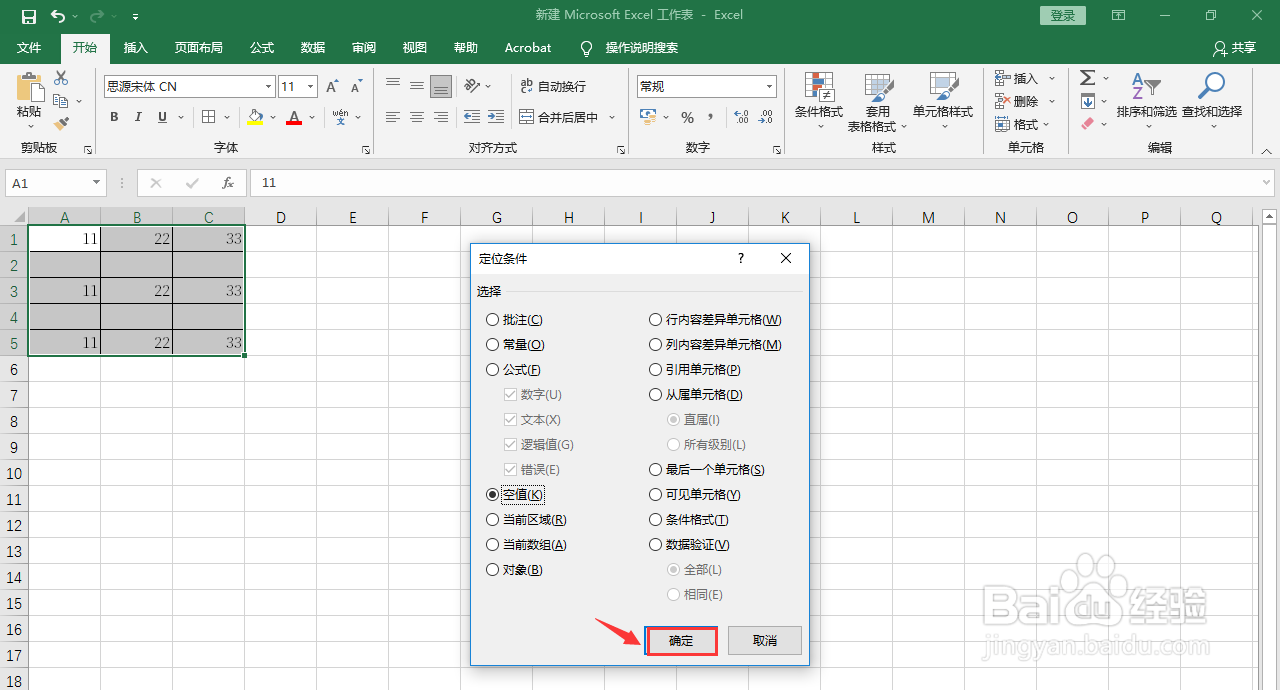This screenshot has width=1280, height=690.
Task: Open the font size dropdown
Action: click(311, 87)
